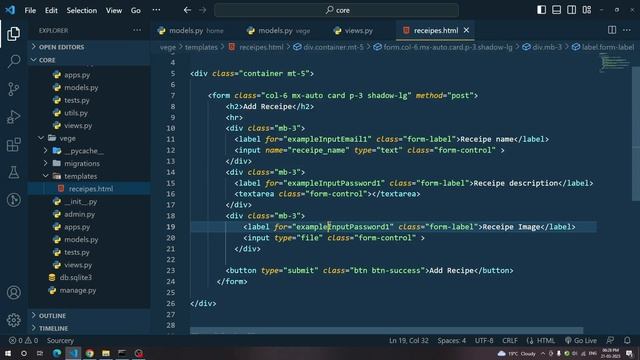Expand the Outline section
640x360 pixels.
click(x=89, y=316)
